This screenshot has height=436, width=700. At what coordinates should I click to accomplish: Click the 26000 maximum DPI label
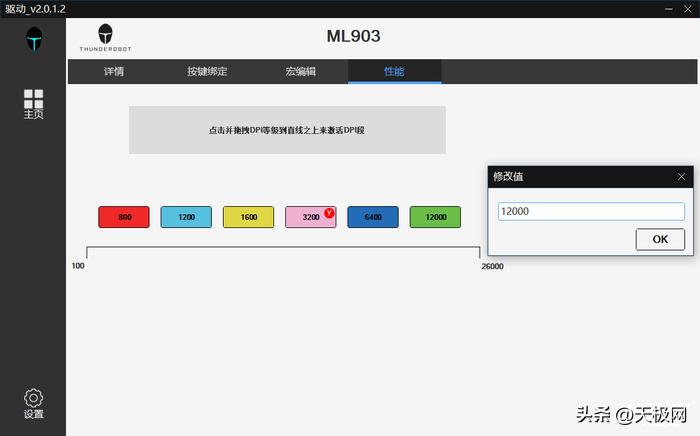[x=492, y=266]
